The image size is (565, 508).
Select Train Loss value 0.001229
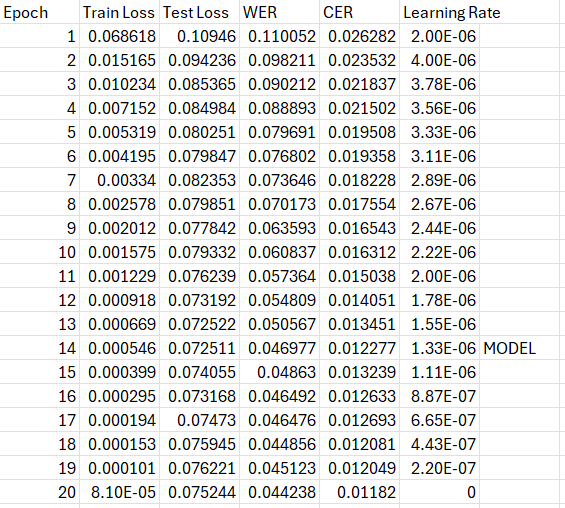tap(119, 276)
